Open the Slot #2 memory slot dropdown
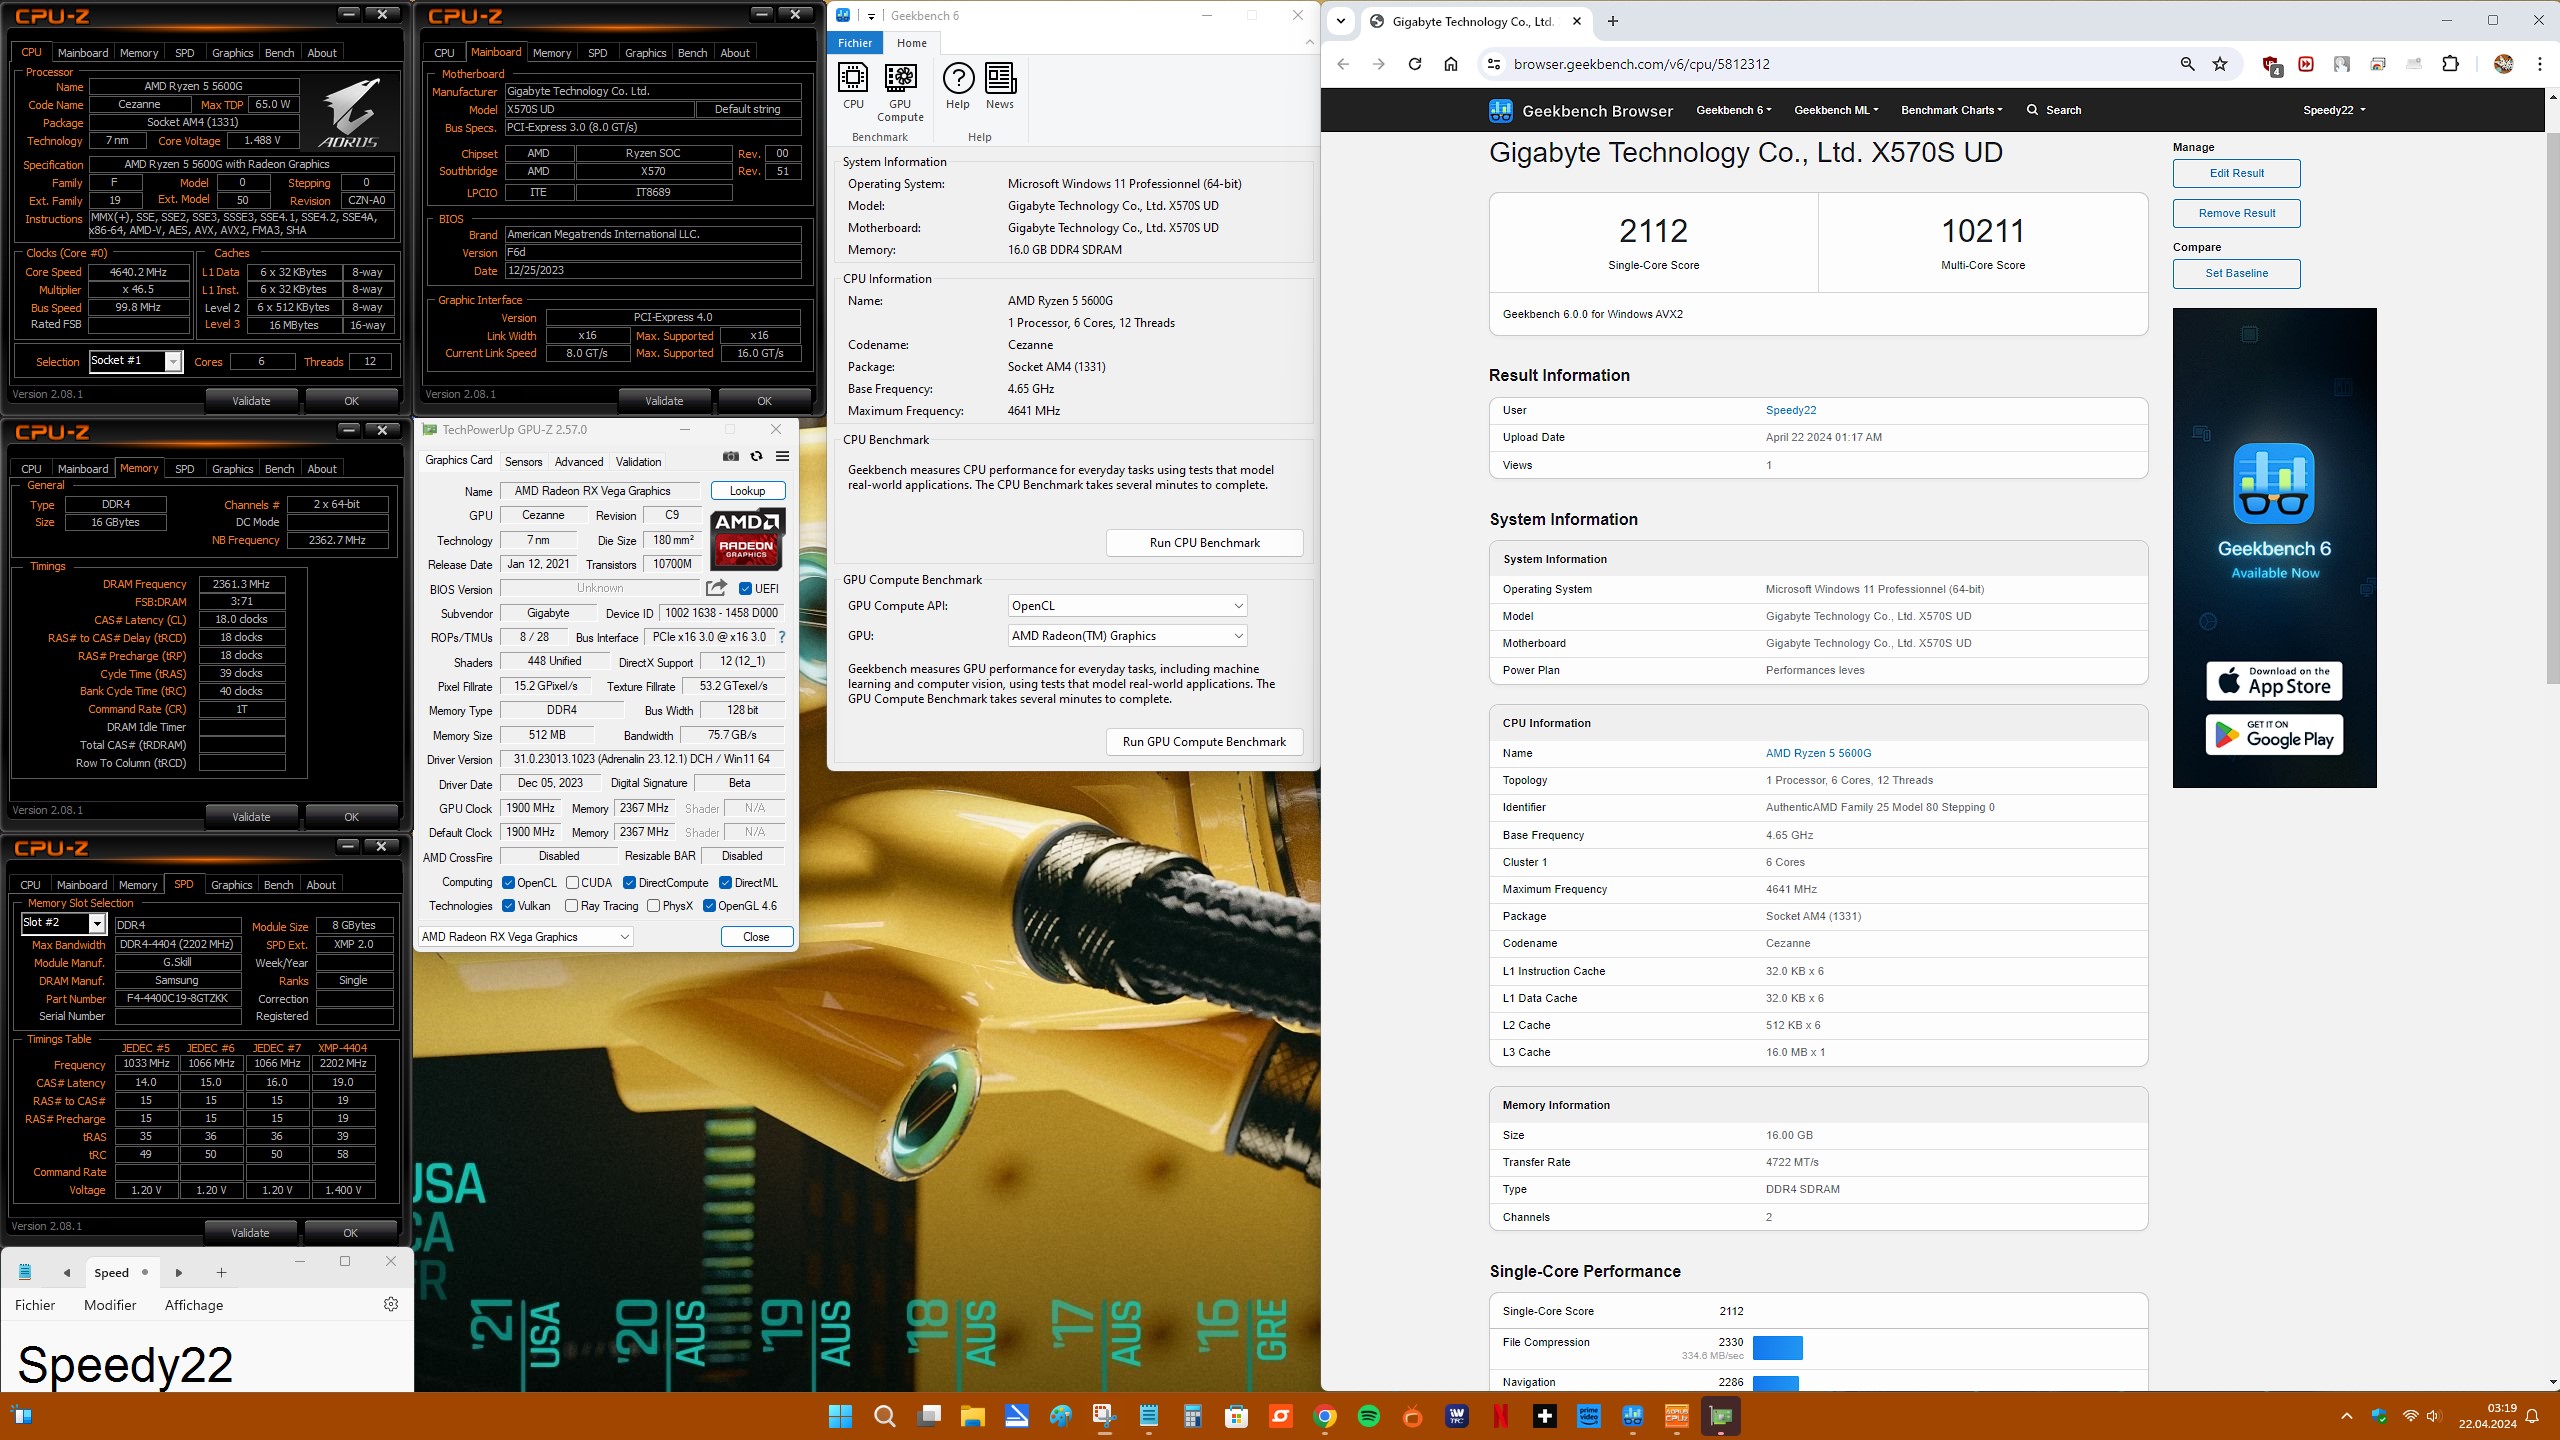This screenshot has height=1440, width=2560. coord(63,923)
